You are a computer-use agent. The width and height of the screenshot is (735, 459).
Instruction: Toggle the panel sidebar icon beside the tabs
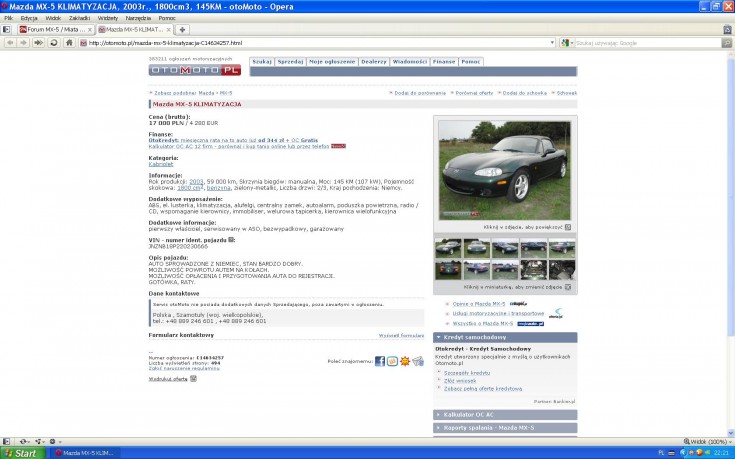6,30
